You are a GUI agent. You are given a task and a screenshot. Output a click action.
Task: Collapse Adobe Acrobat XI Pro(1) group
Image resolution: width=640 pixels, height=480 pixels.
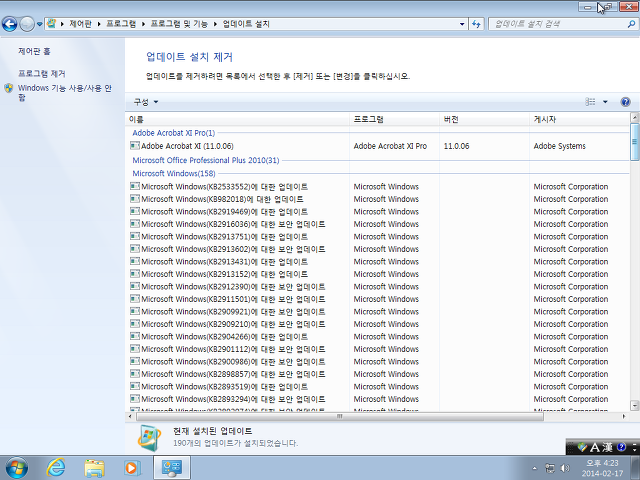pyautogui.click(x=173, y=133)
